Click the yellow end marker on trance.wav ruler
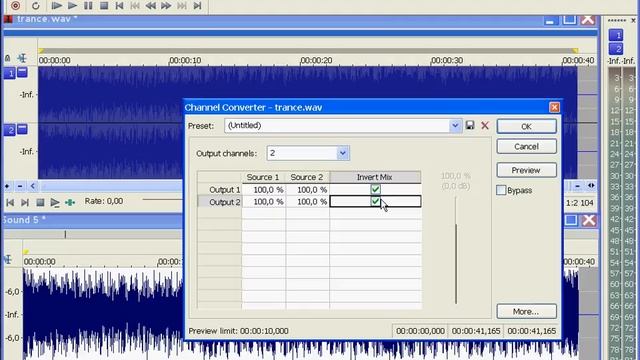Image resolution: width=640 pixels, height=360 pixels. pos(575,51)
